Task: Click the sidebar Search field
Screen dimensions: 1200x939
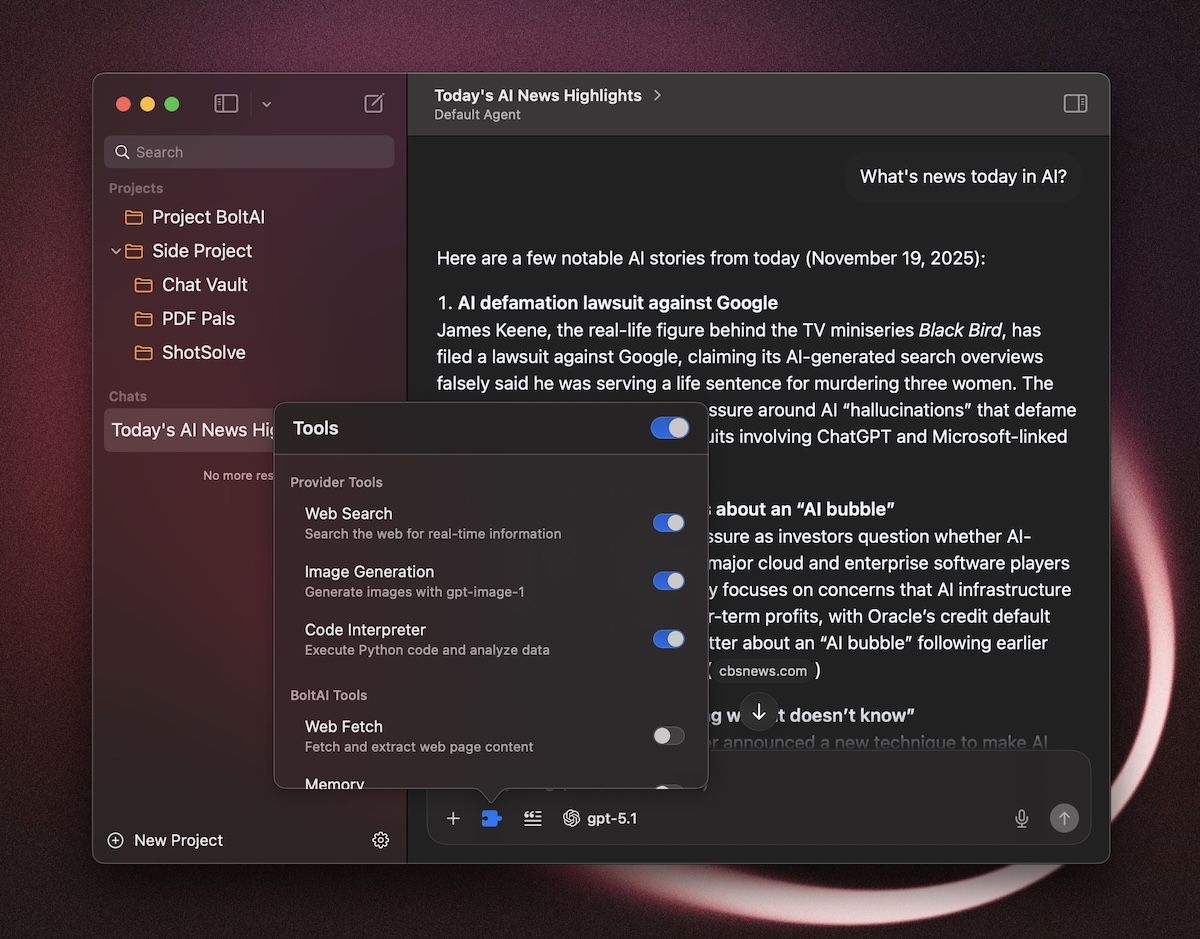Action: click(249, 152)
